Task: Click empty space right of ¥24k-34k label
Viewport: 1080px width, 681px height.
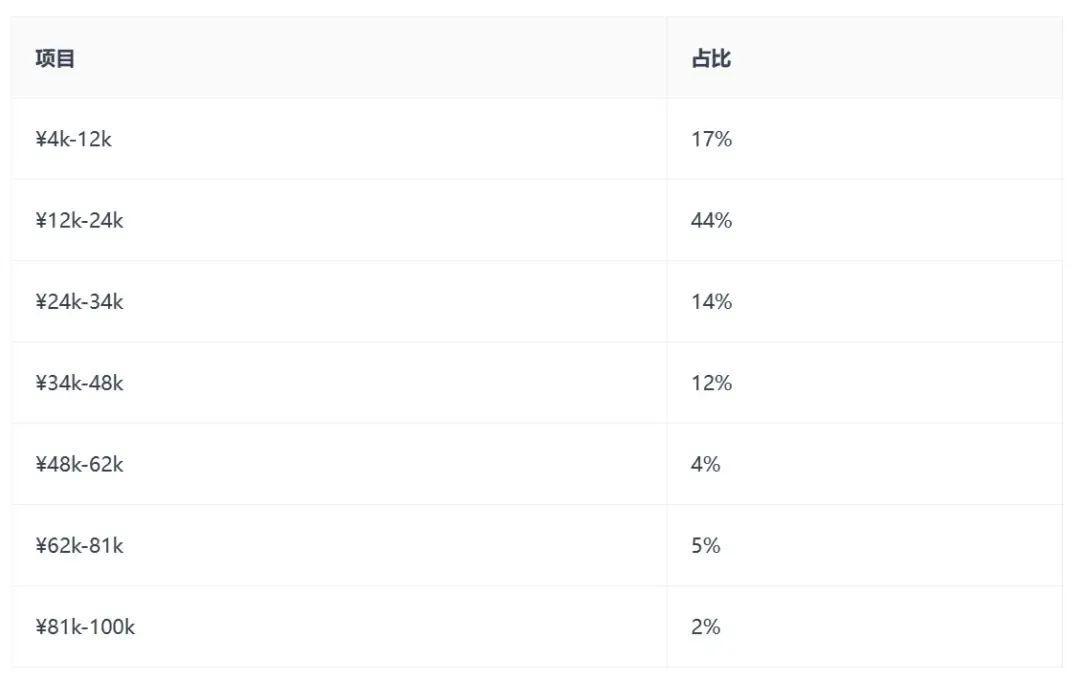Action: 393,302
